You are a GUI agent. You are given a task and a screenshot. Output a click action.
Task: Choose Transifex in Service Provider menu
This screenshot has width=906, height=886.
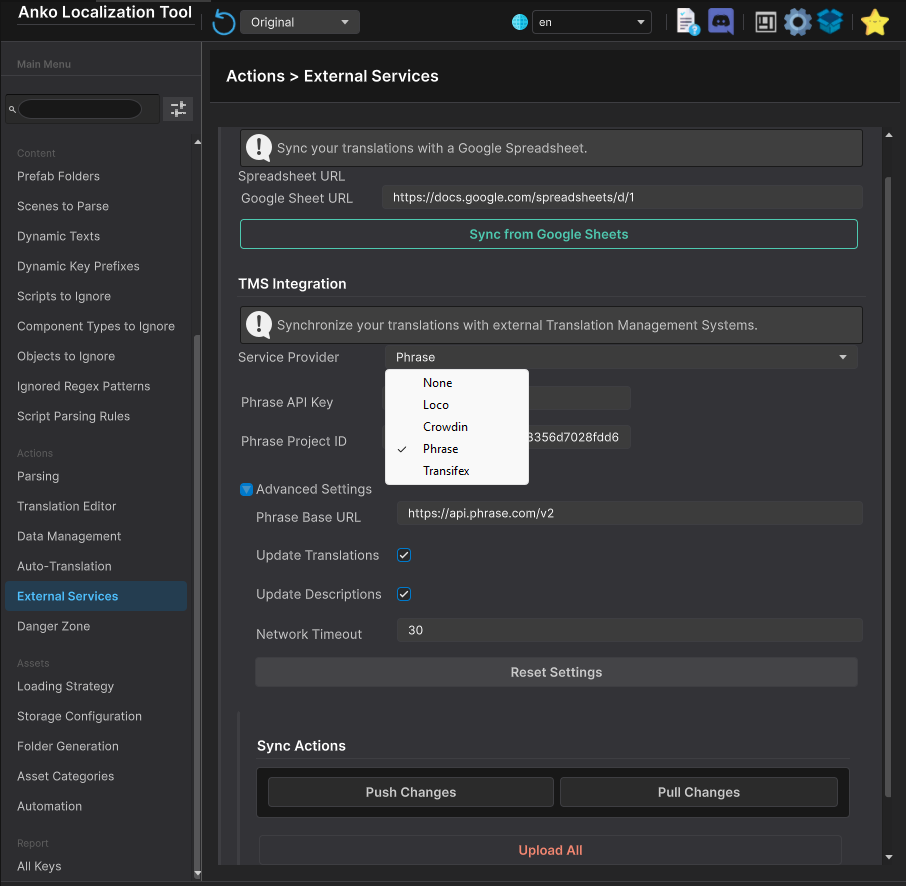click(446, 471)
